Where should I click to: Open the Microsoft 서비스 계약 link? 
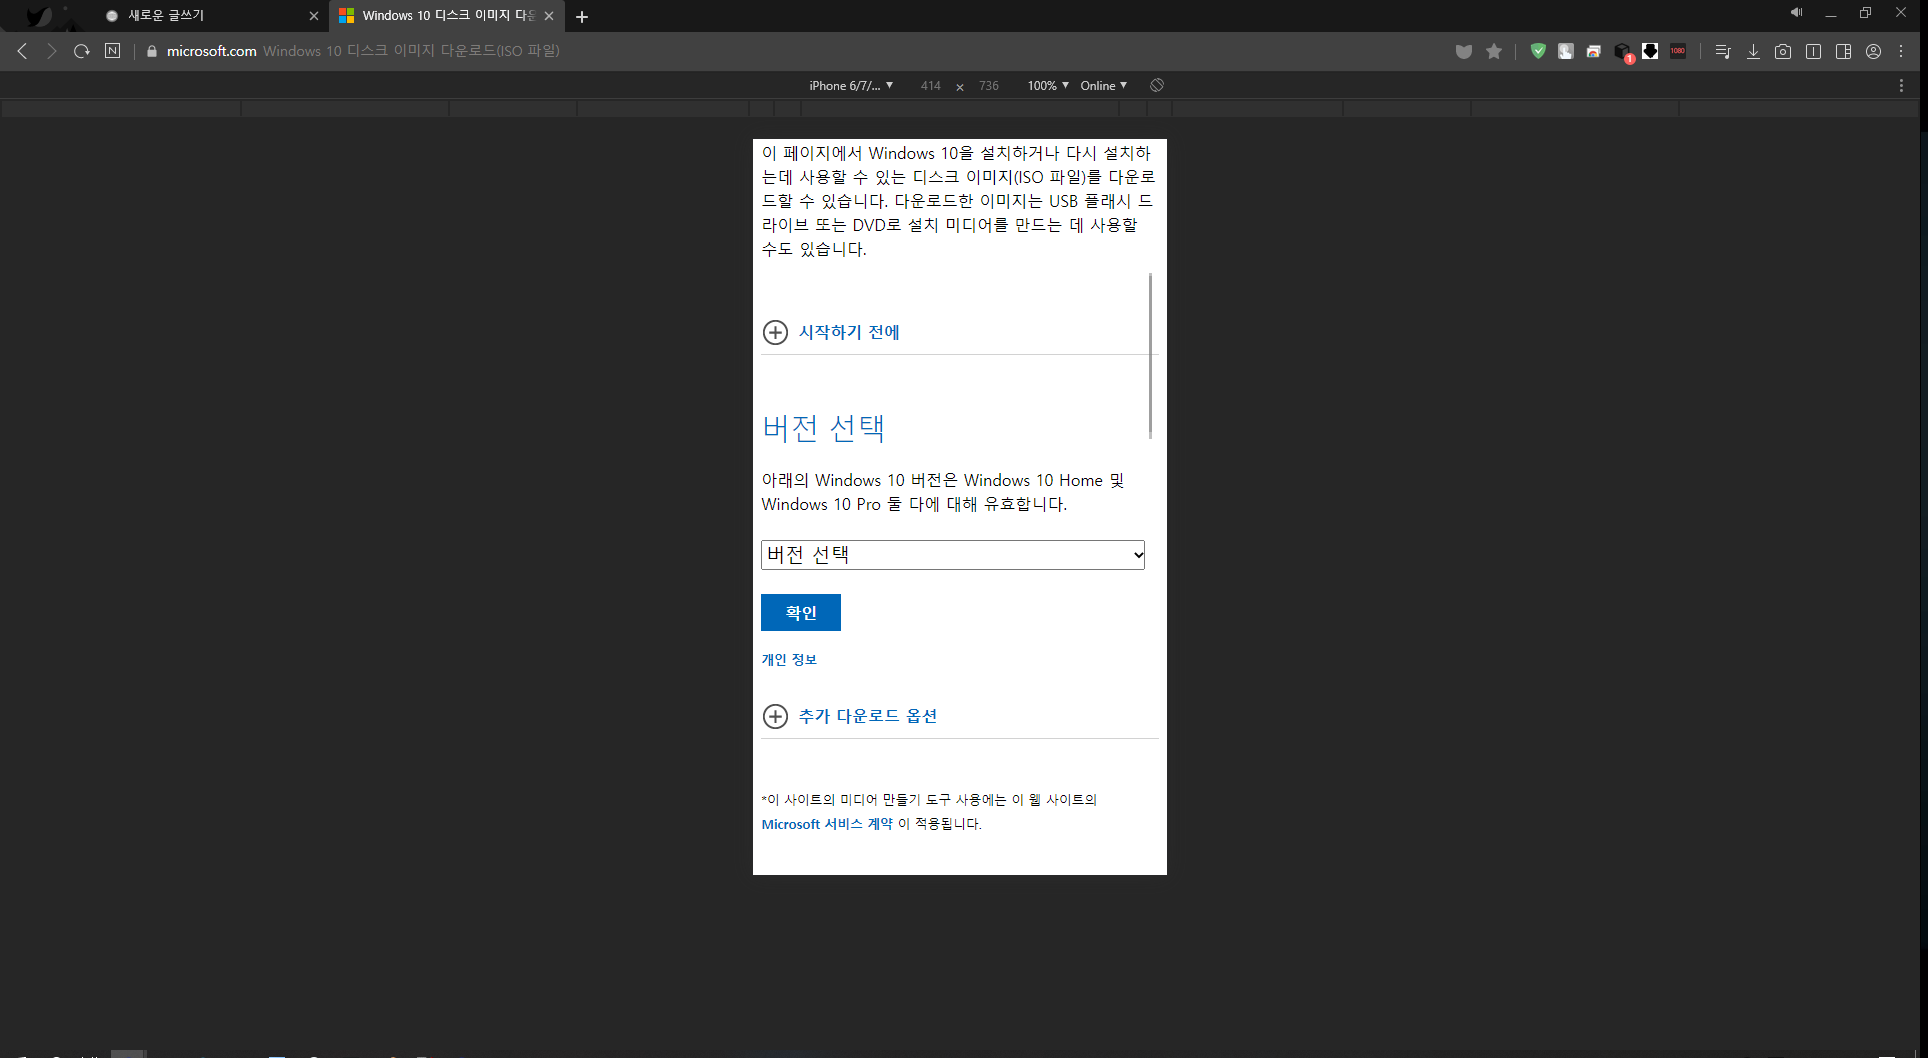827,824
